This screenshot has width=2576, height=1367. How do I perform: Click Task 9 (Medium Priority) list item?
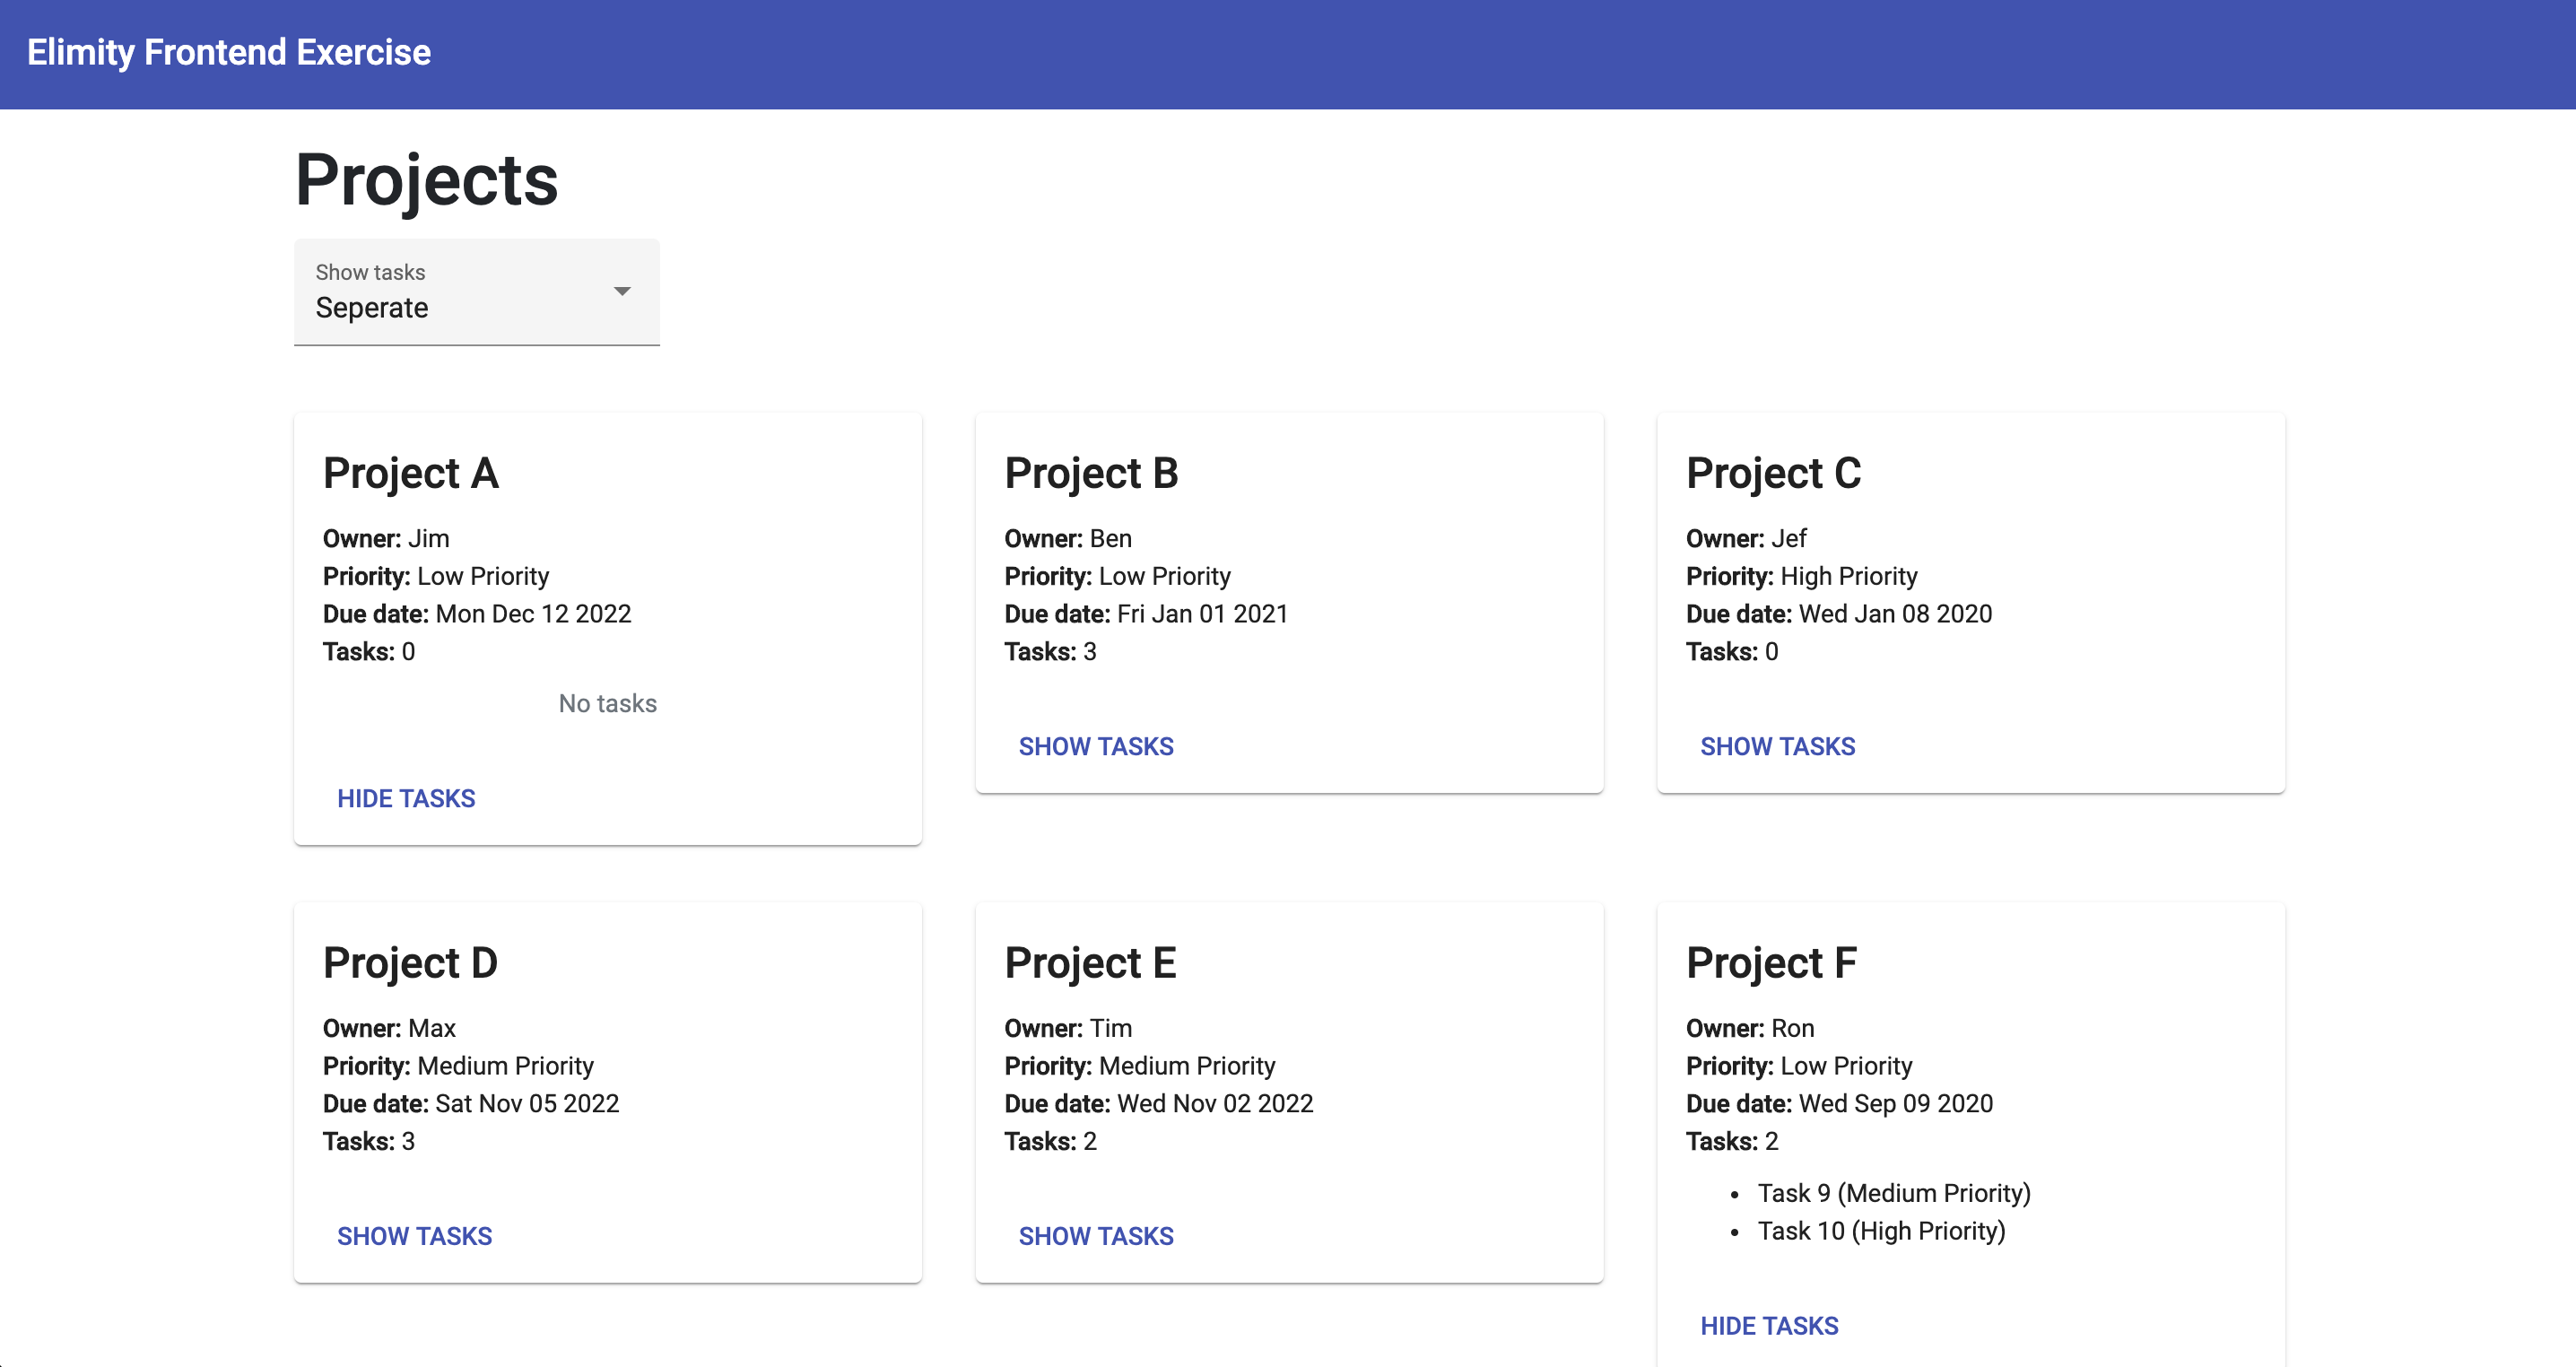point(1894,1193)
